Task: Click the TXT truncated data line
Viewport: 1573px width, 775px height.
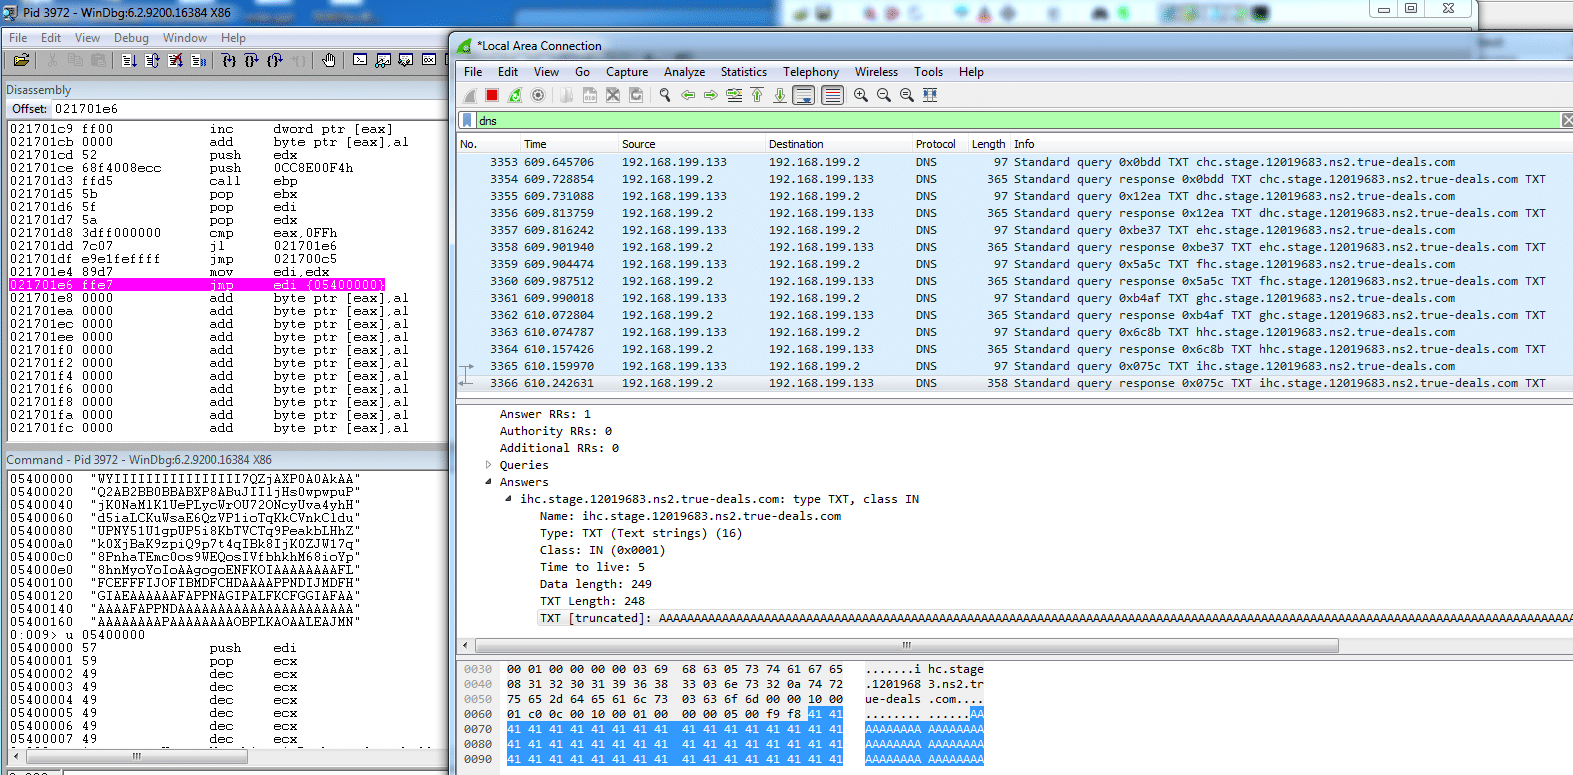Action: (x=1056, y=618)
